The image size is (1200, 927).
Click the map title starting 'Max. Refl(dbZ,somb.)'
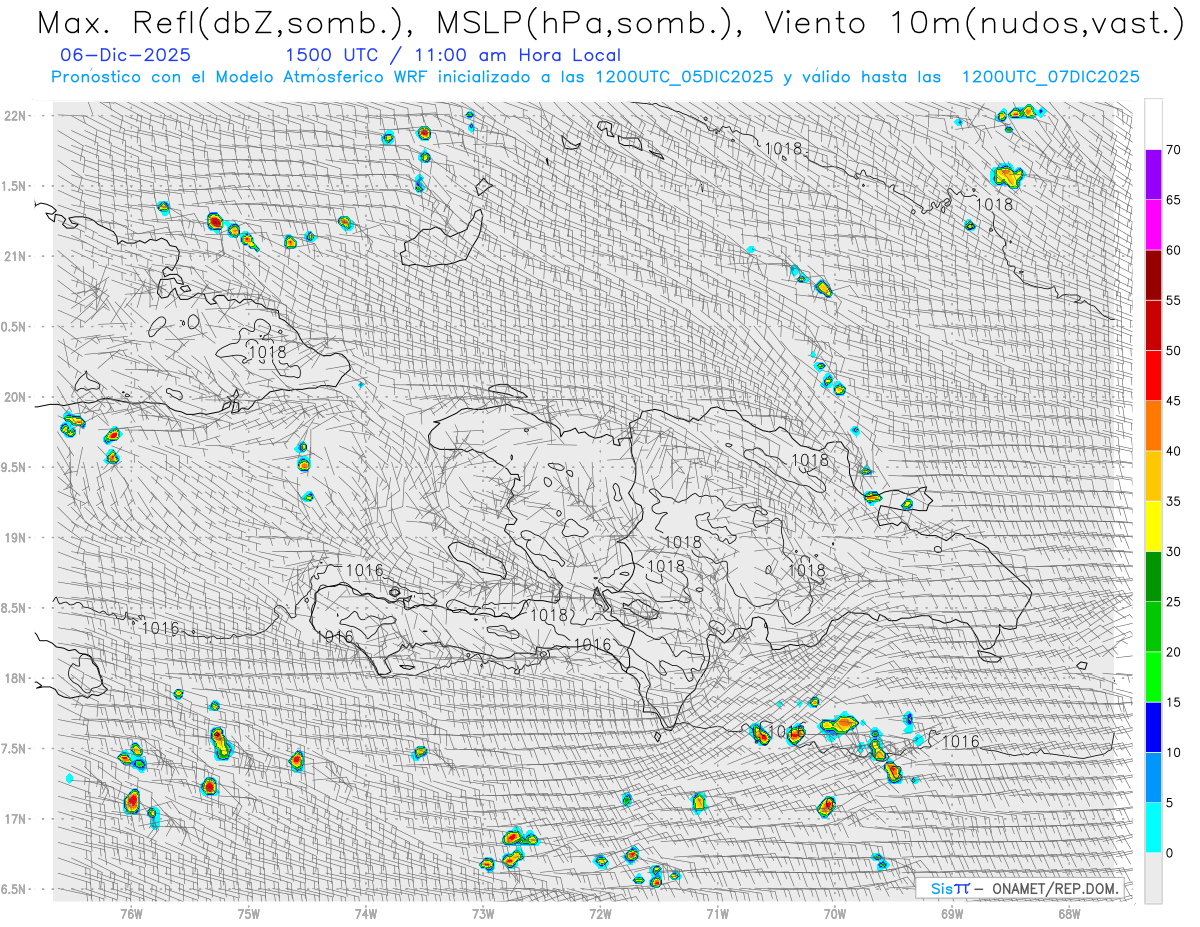pos(609,23)
